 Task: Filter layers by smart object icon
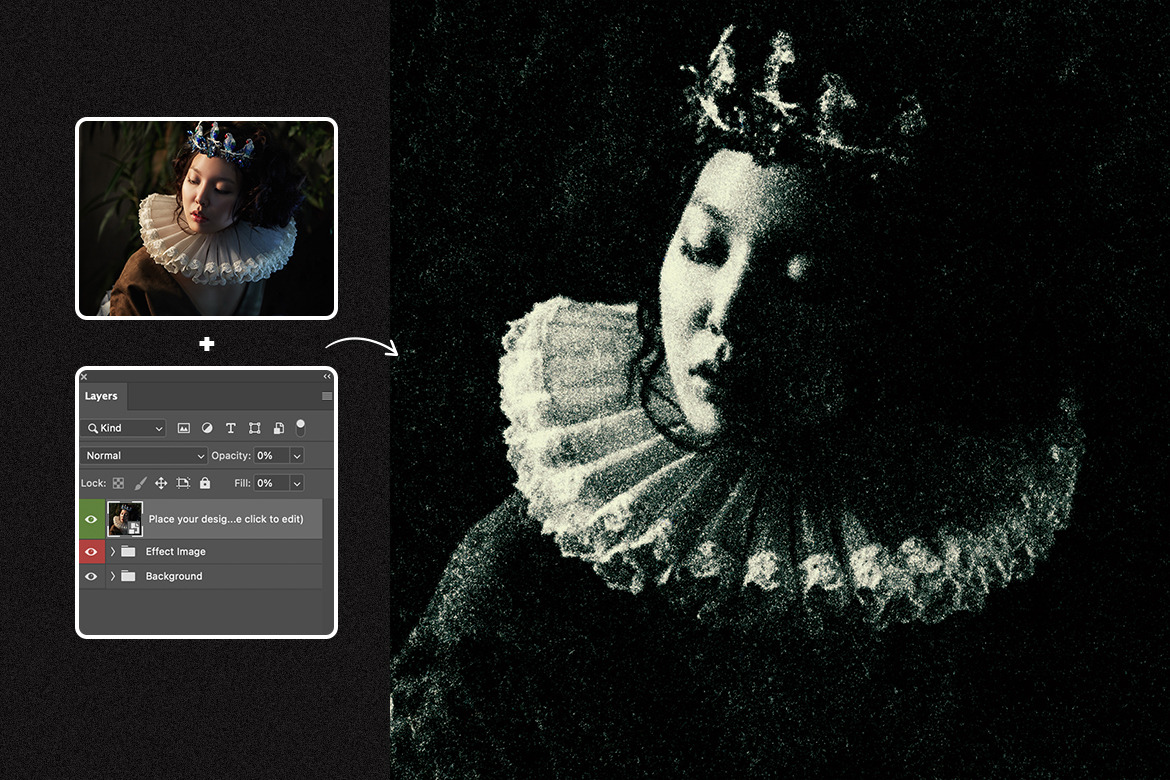[278, 428]
